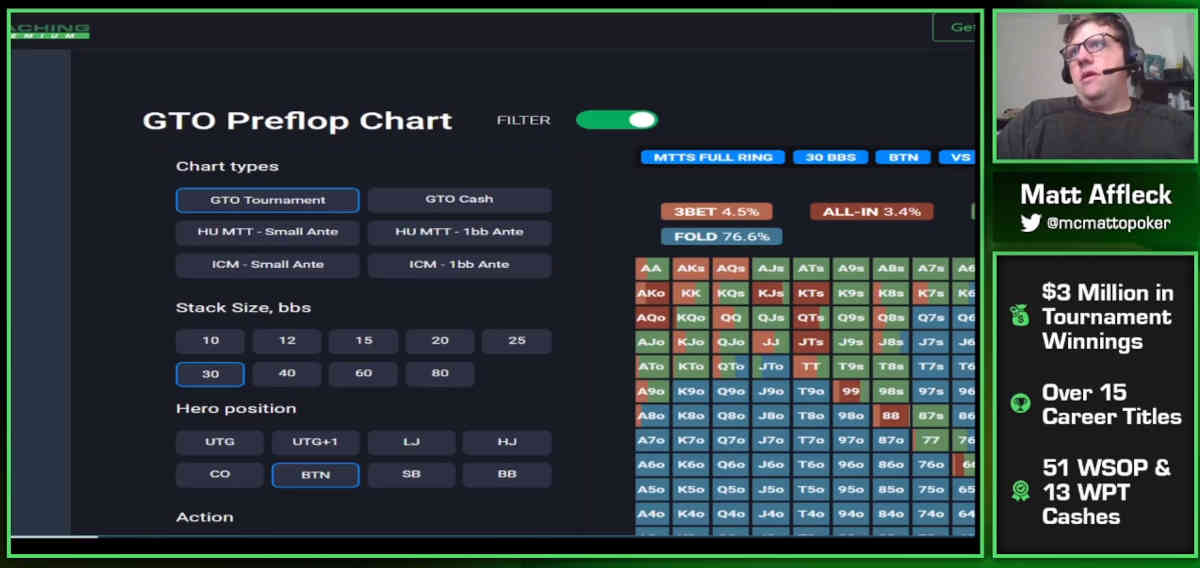Toggle the FILTER switch
Viewport: 1200px width, 568px height.
(616, 120)
